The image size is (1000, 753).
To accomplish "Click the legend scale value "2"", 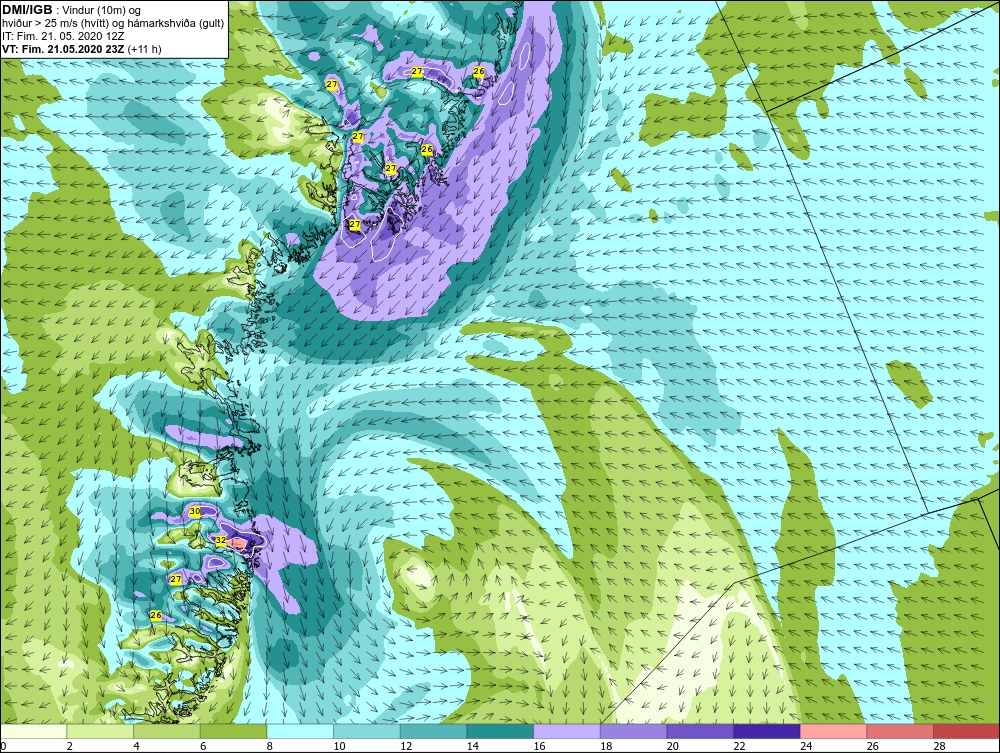I will [x=70, y=746].
